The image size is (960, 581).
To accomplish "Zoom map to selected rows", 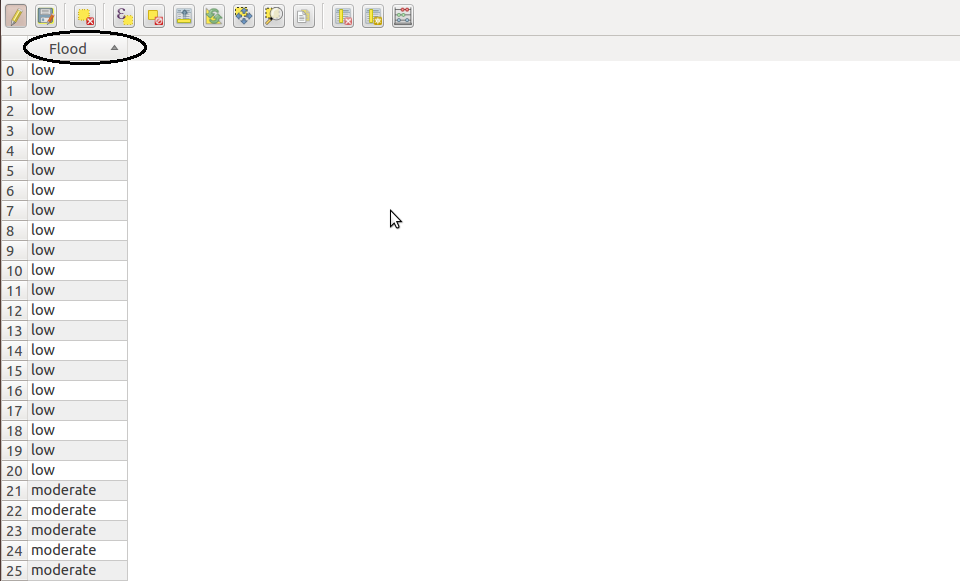I will tap(274, 17).
